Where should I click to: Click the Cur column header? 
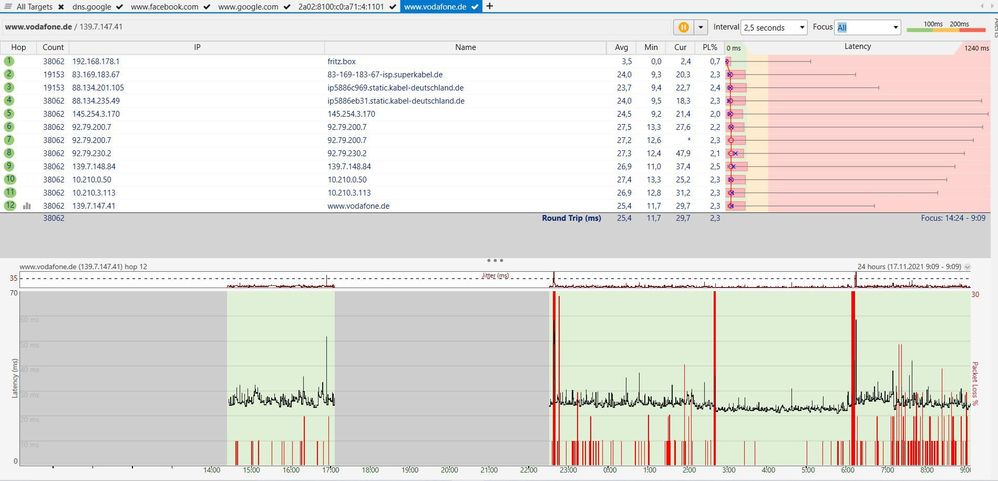(680, 47)
